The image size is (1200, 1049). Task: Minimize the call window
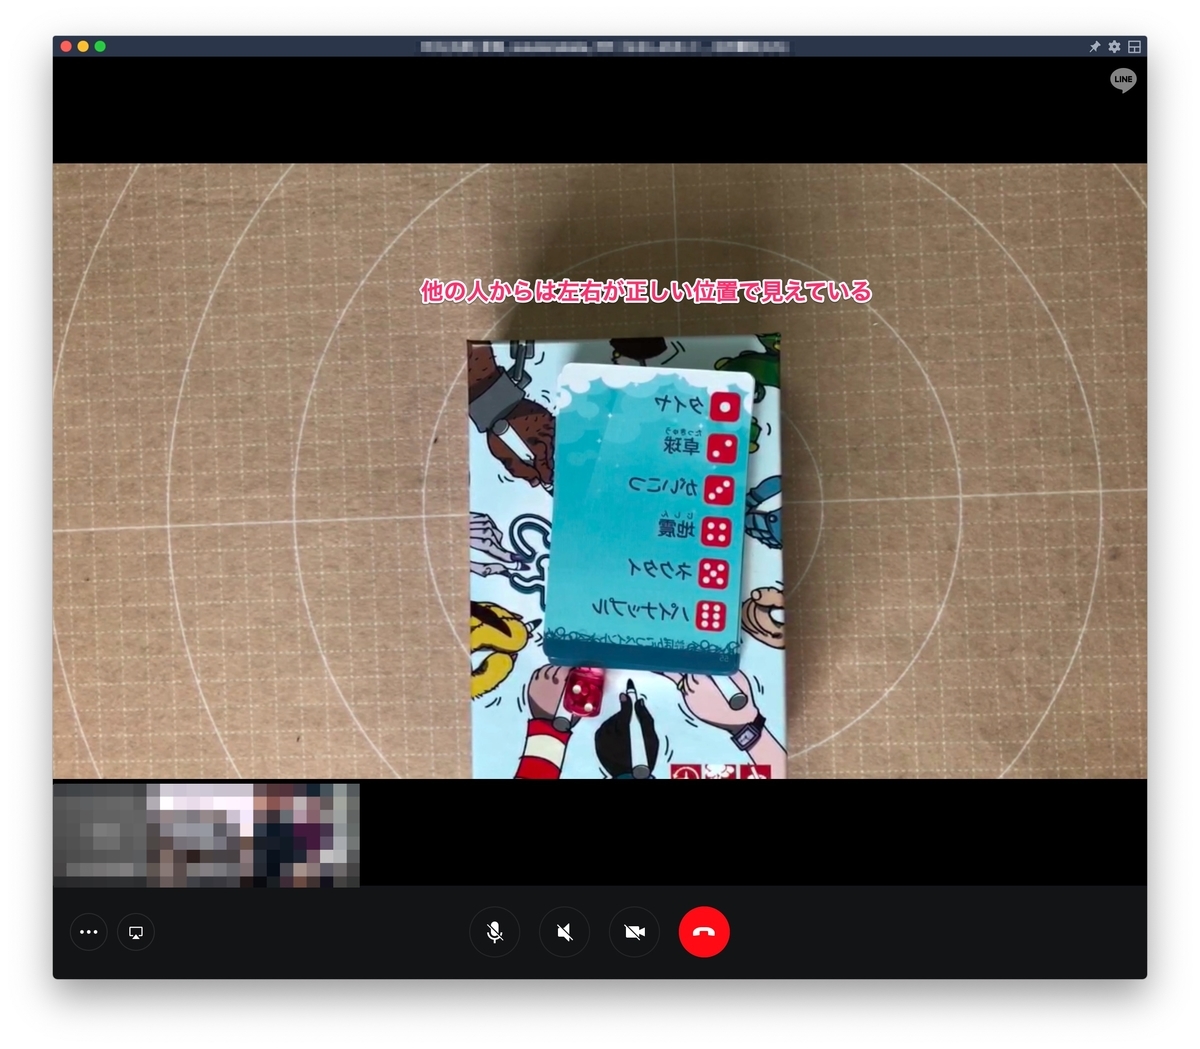(x=83, y=46)
